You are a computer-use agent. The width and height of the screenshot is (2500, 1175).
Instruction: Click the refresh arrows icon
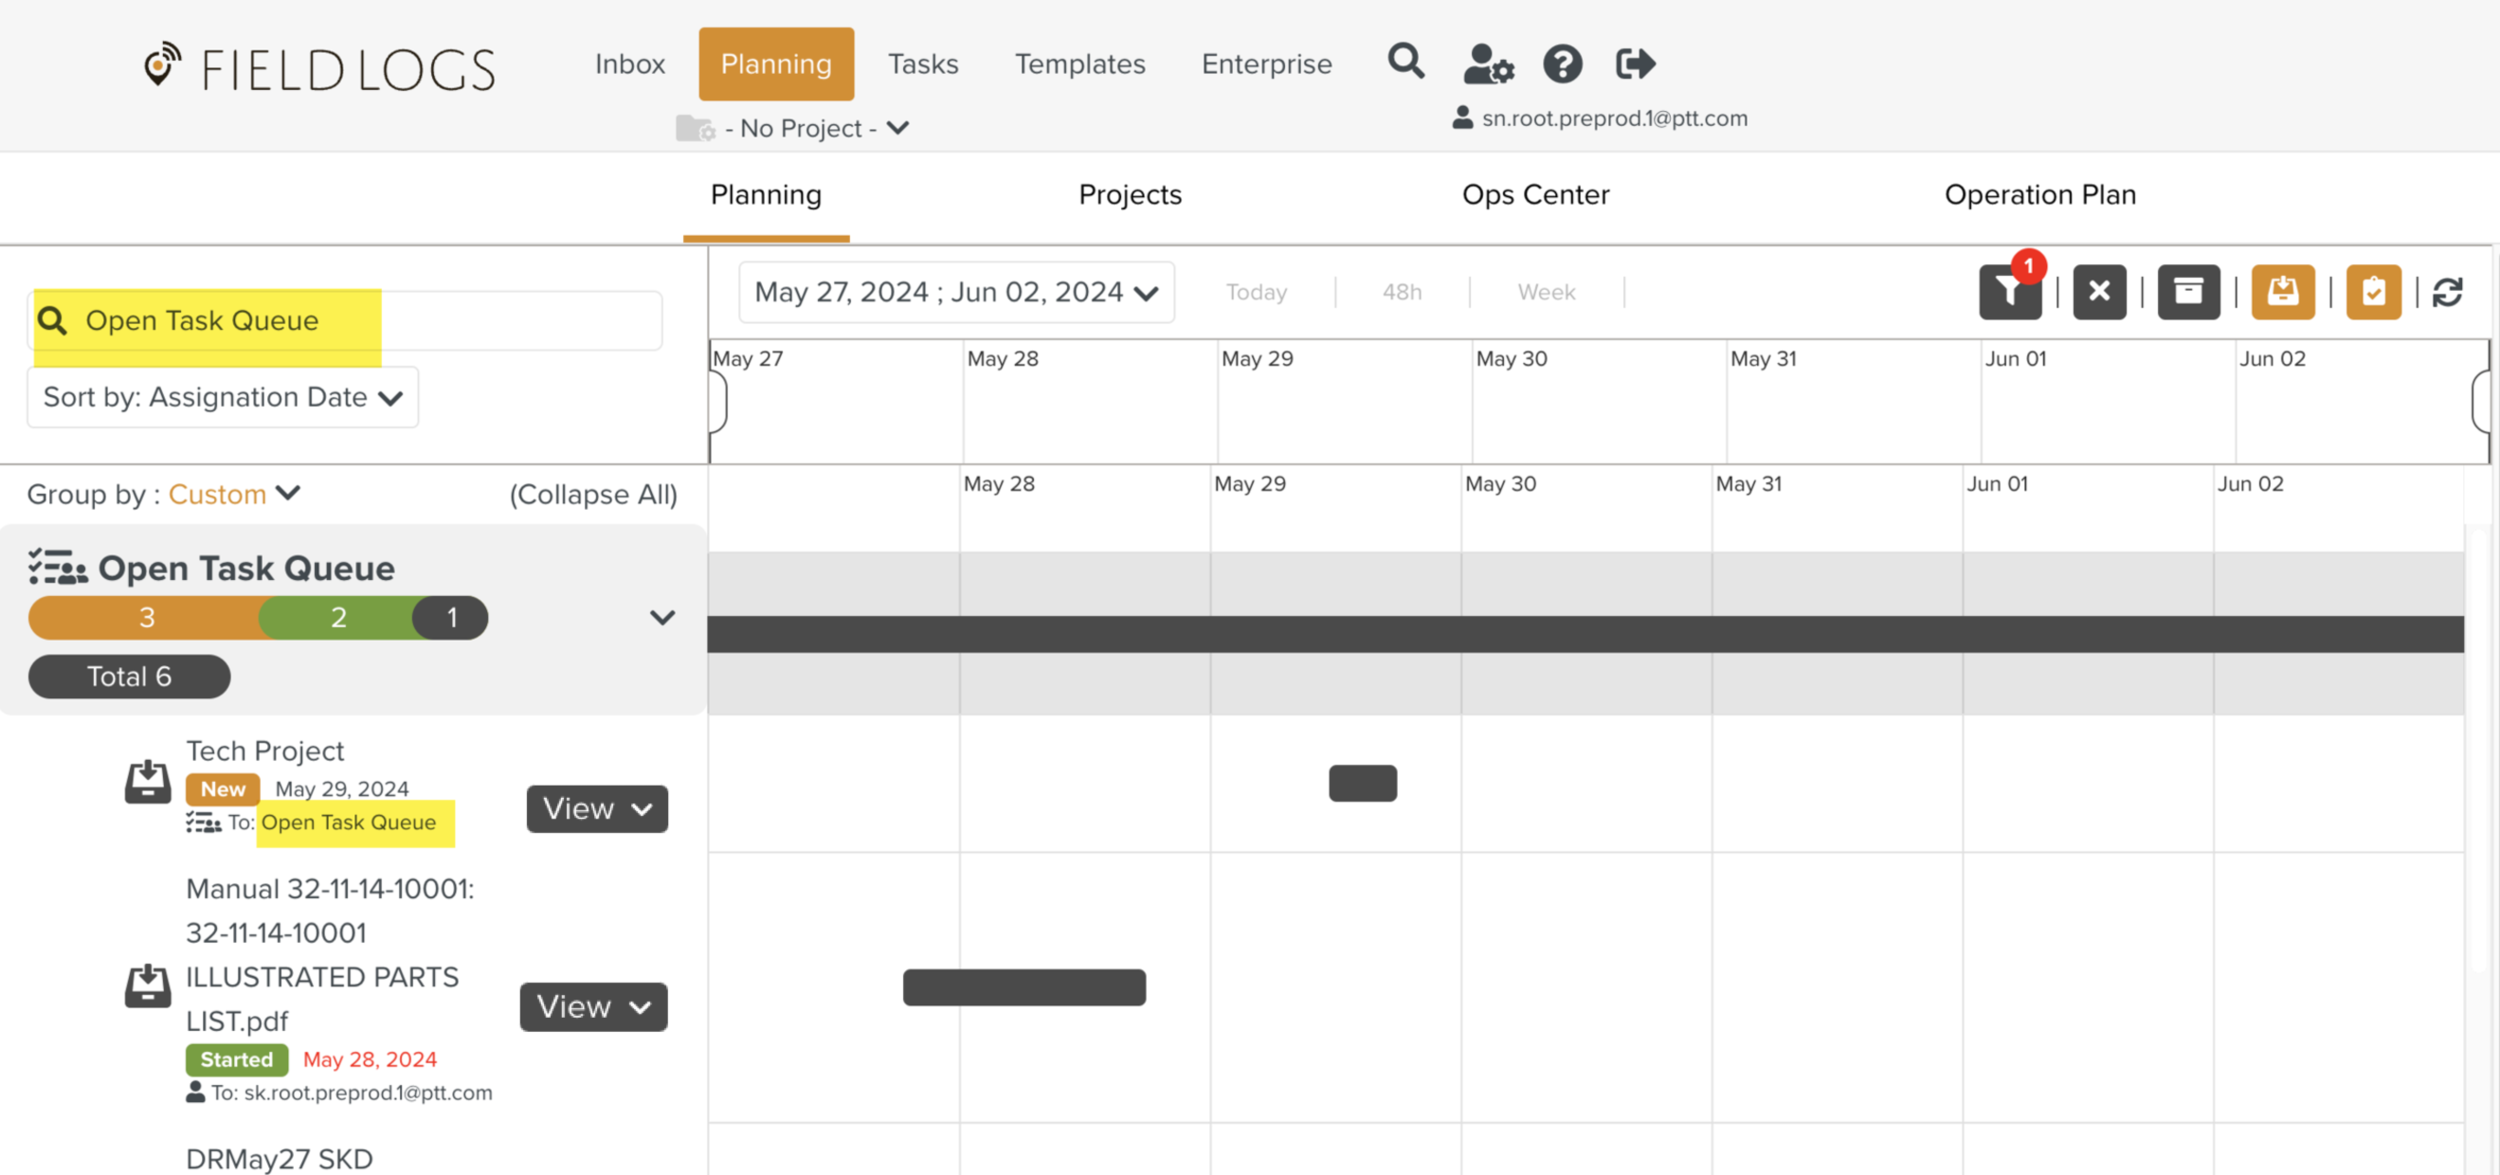click(x=2447, y=292)
